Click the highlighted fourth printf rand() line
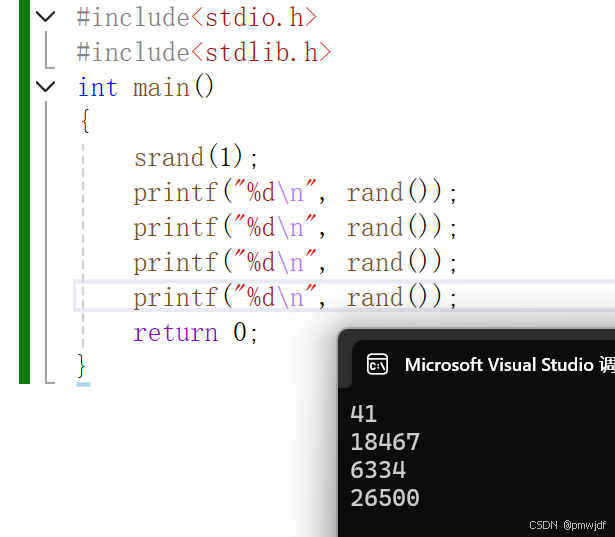The width and height of the screenshot is (615, 537). 295,297
